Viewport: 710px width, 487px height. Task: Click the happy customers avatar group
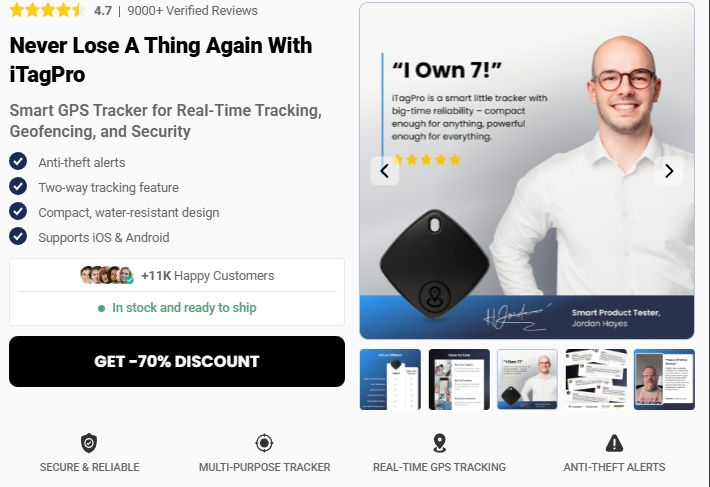[107, 275]
